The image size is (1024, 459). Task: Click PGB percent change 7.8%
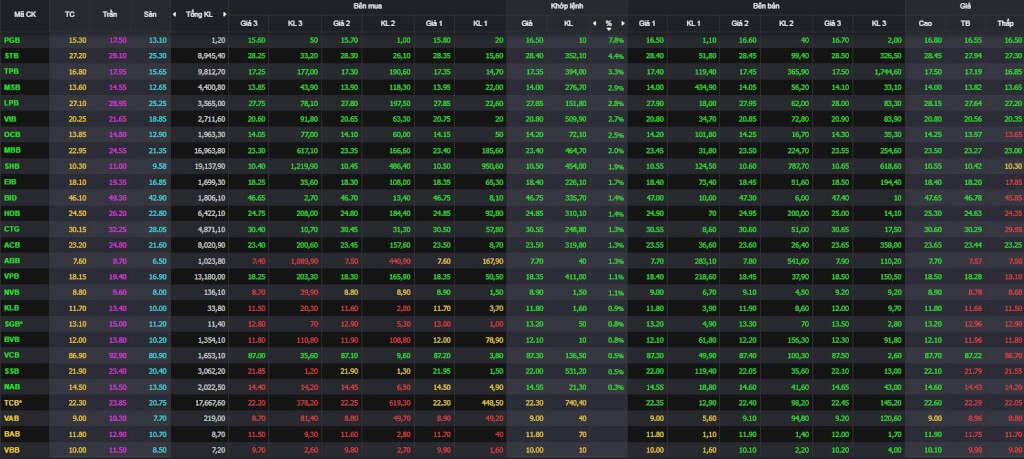tap(616, 40)
